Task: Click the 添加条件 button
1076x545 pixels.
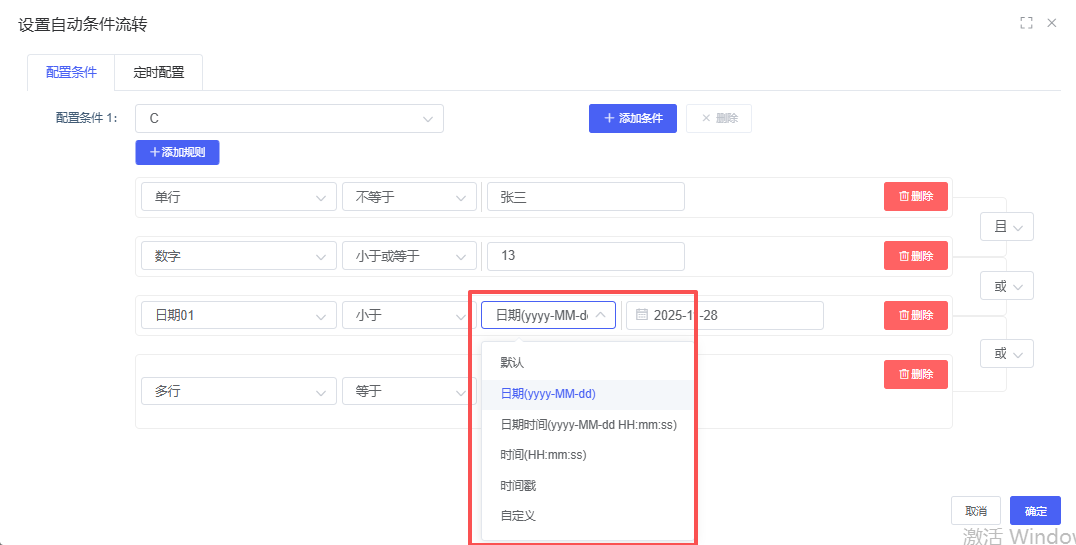Action: 632,118
